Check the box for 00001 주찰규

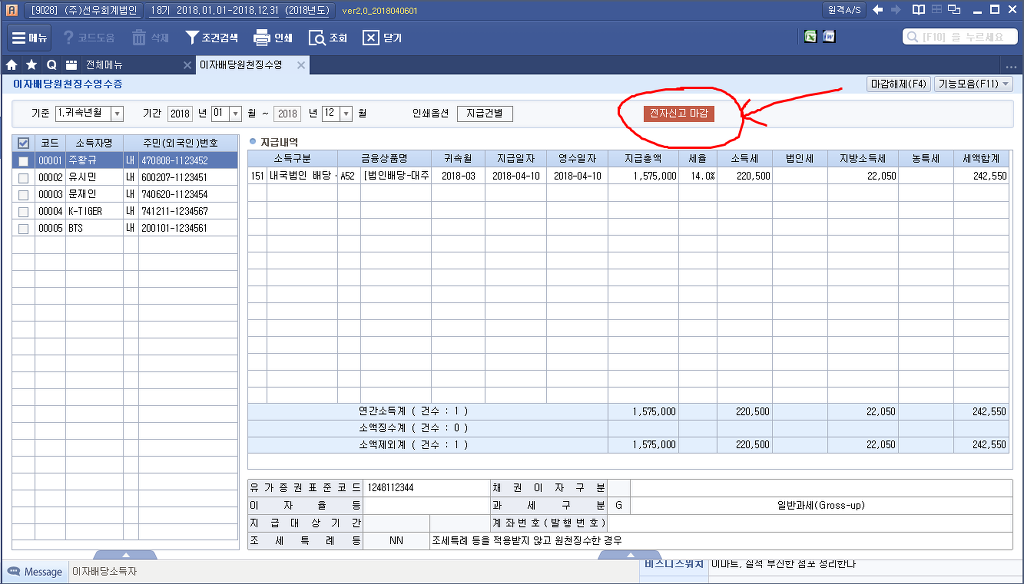pos(24,161)
